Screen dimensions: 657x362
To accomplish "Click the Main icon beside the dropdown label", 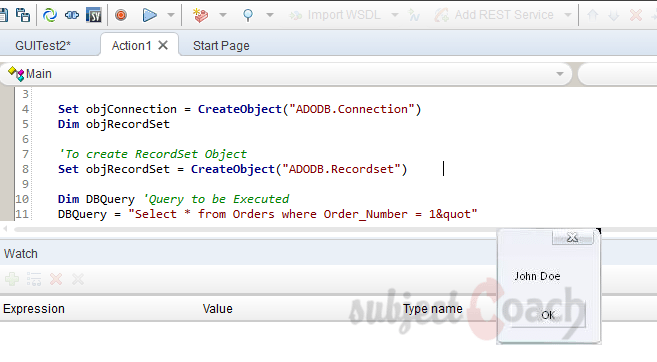I will click(16, 74).
